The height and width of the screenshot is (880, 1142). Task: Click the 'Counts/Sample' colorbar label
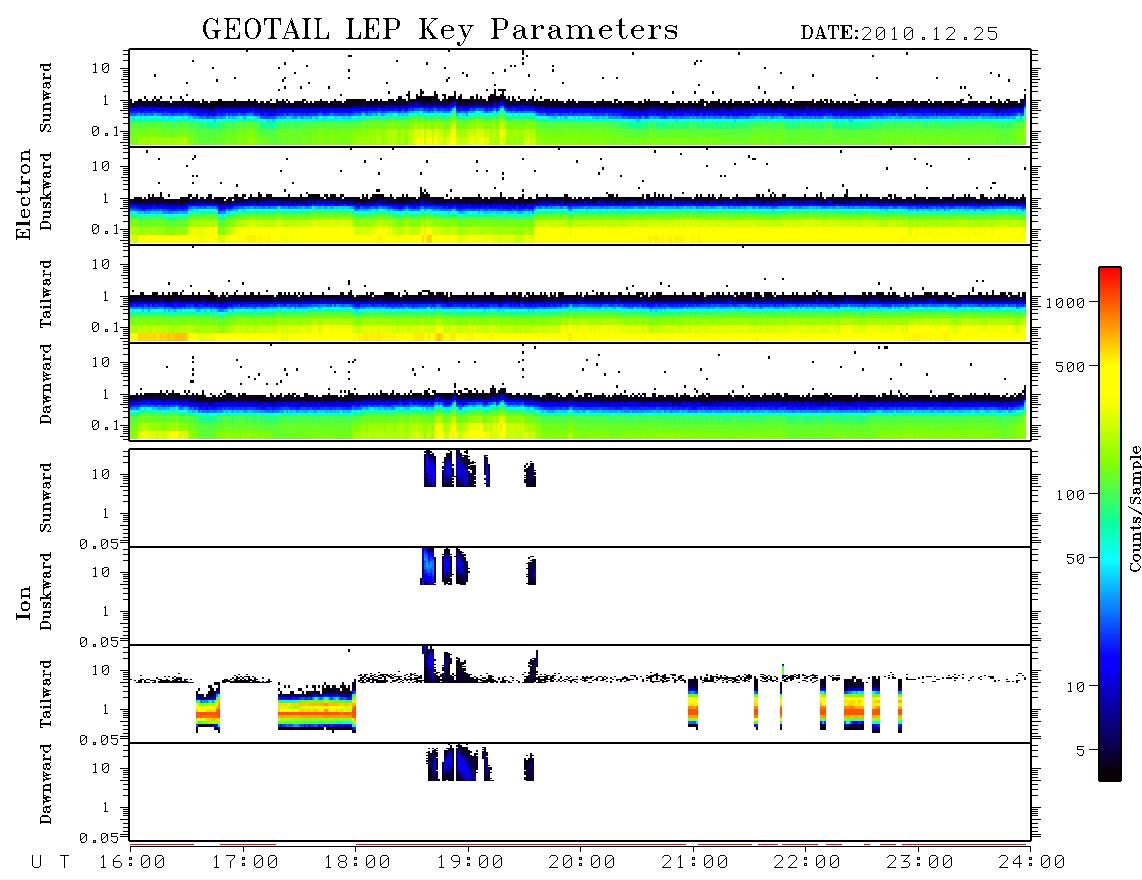(x=1134, y=508)
